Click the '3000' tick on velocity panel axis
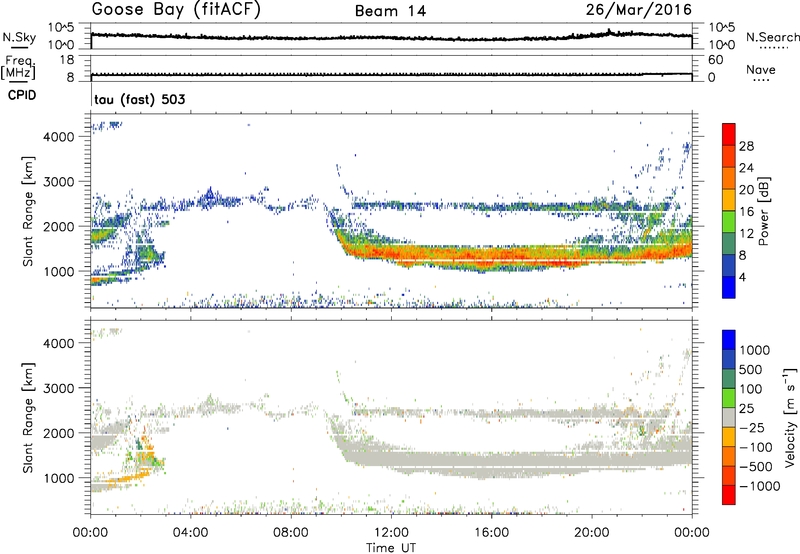Screen dimensions: 800x554 coord(59,388)
